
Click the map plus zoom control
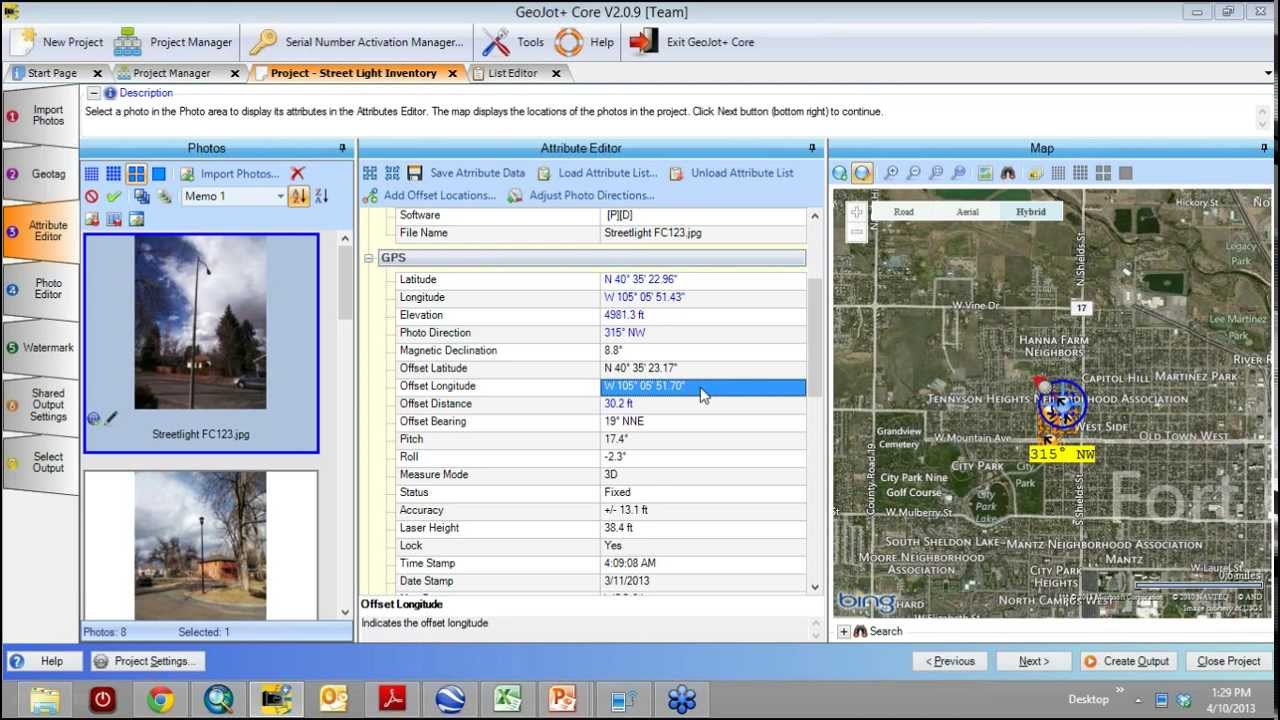[856, 212]
